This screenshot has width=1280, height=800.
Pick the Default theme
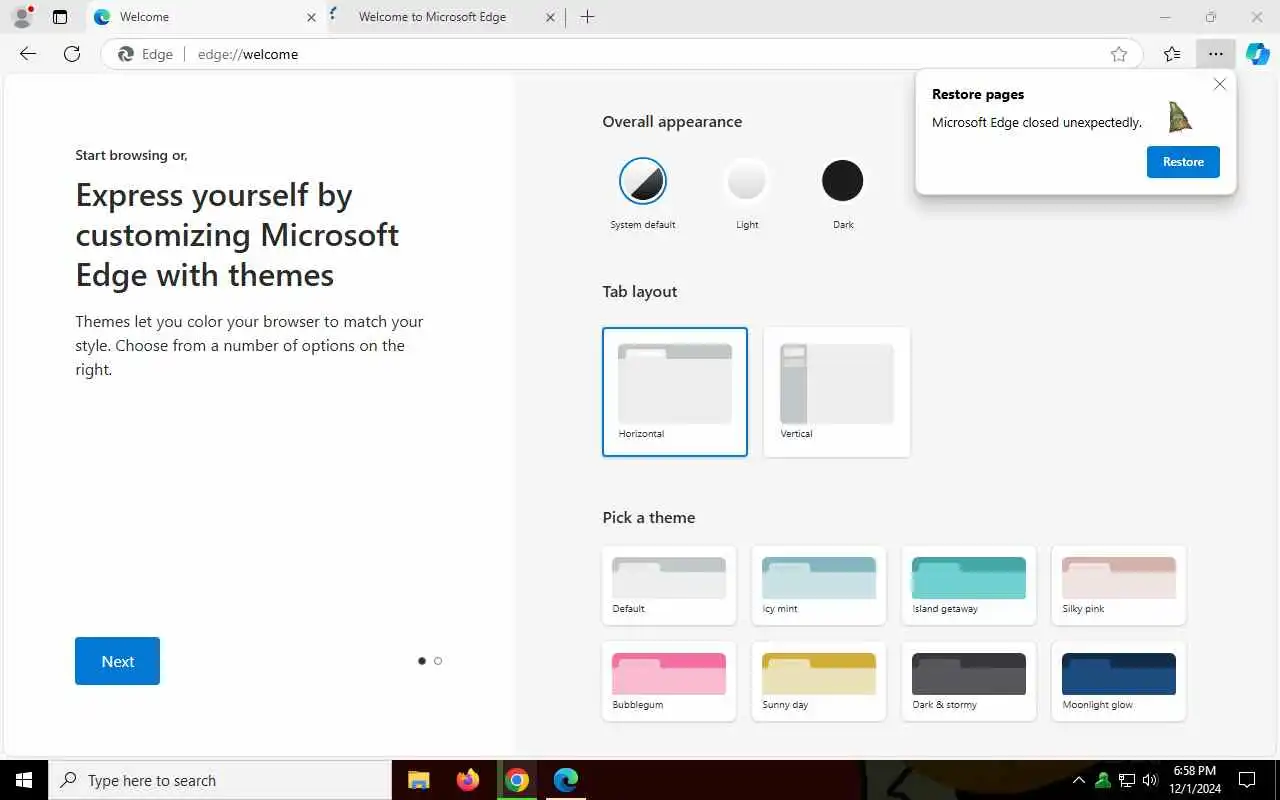click(x=669, y=585)
